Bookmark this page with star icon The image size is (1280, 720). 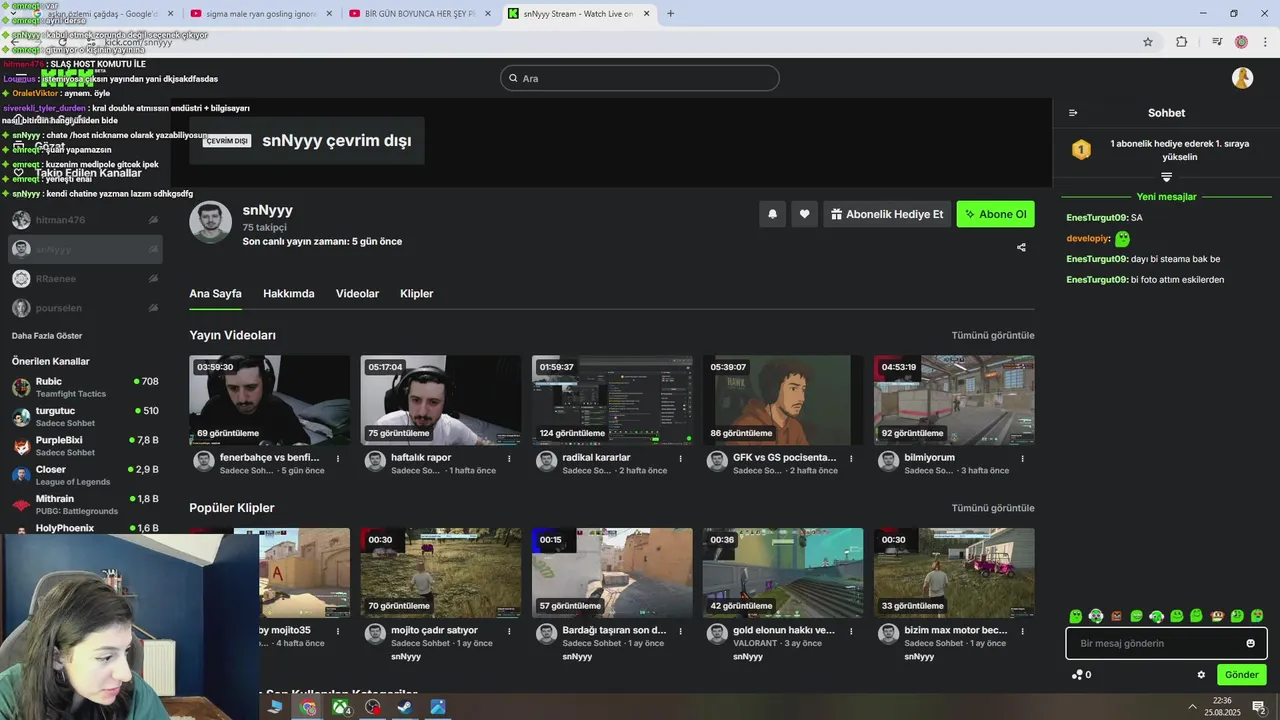(1148, 42)
